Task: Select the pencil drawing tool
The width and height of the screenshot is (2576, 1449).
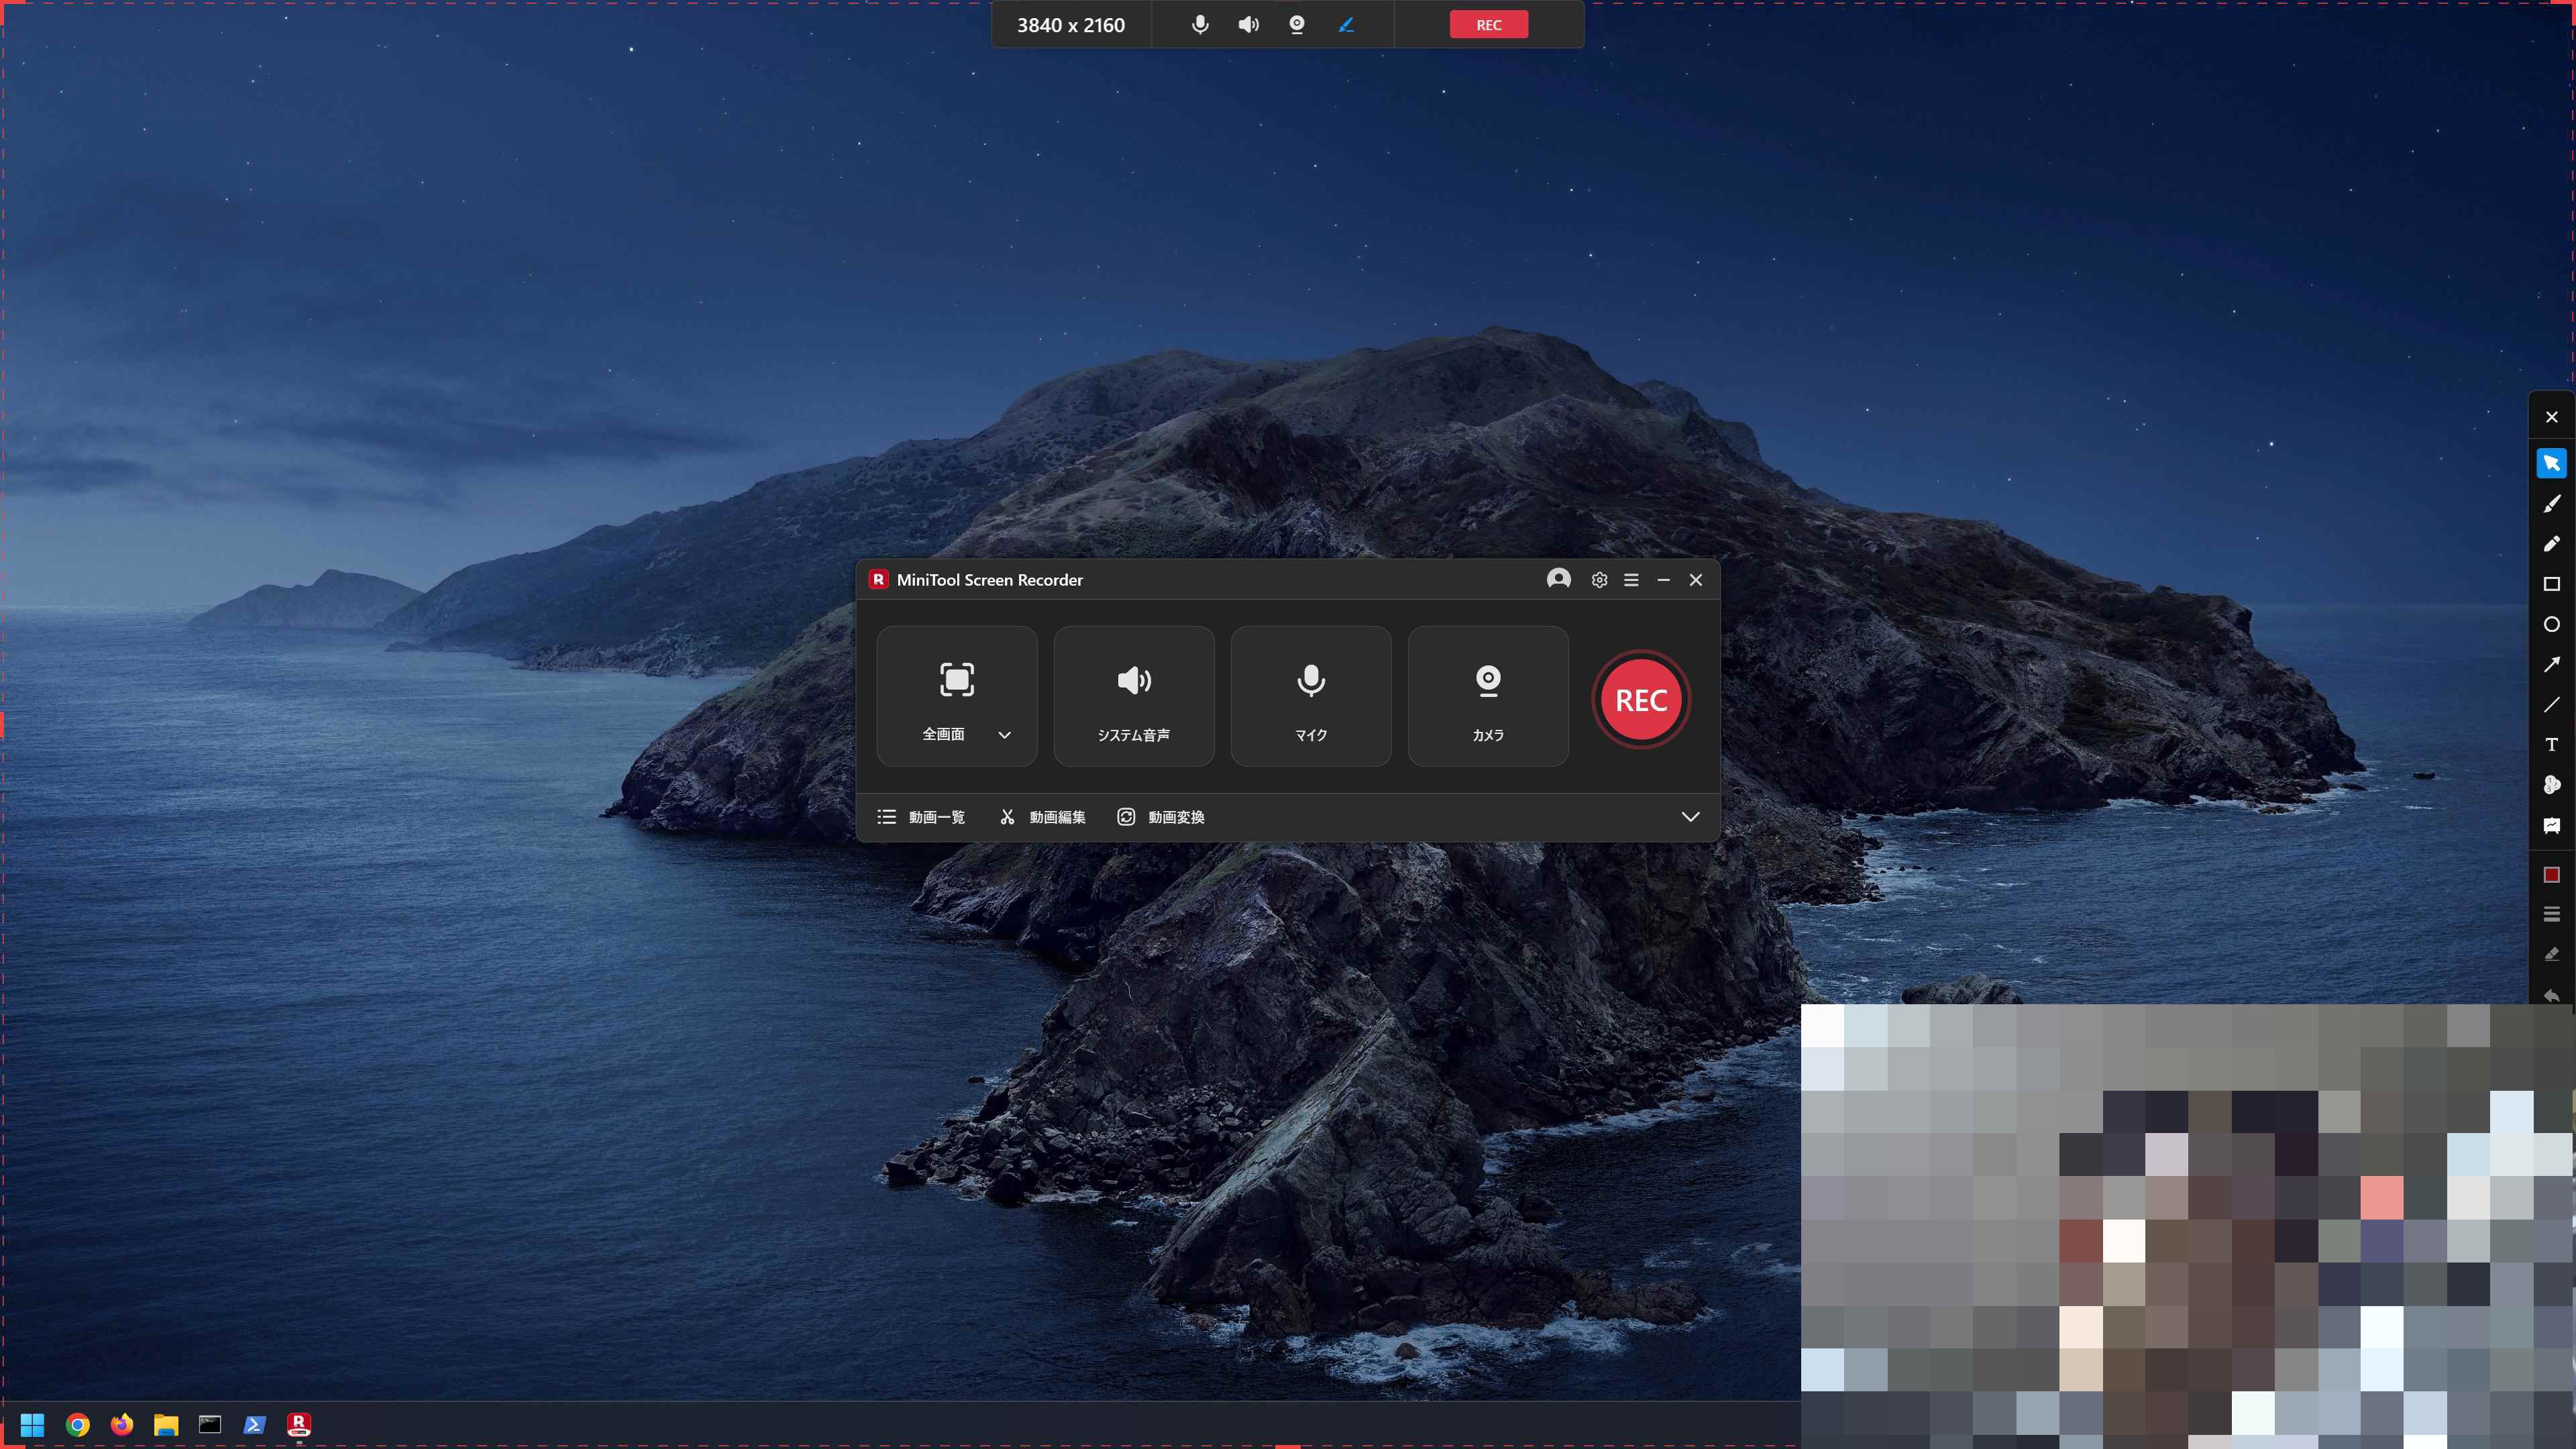Action: (x=2551, y=544)
